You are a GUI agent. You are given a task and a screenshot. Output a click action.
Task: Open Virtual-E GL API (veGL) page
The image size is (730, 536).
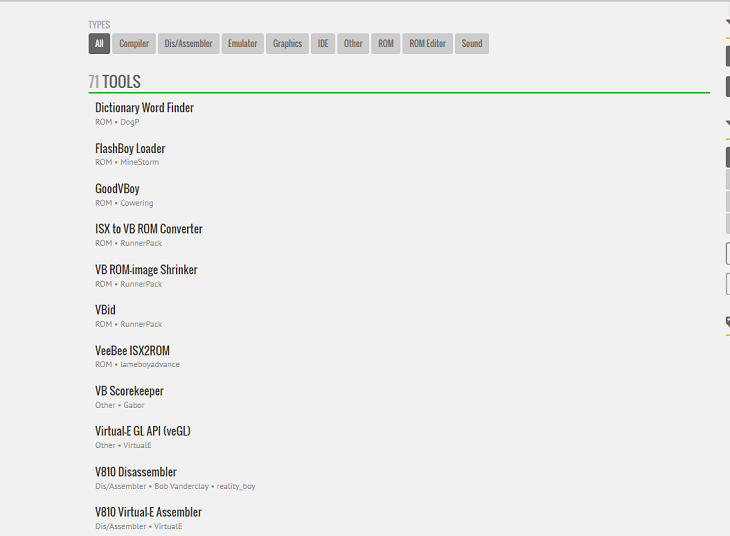(x=143, y=432)
